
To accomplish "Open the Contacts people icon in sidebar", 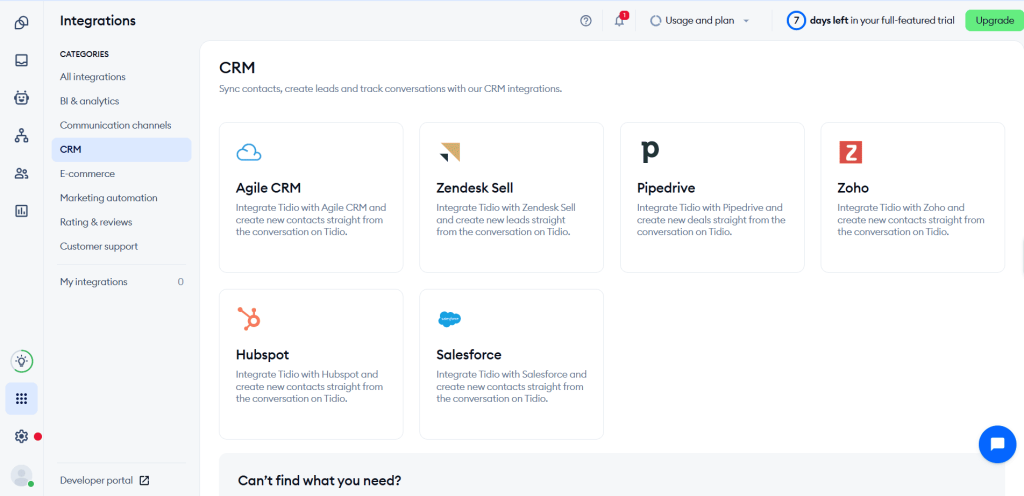I will [22, 174].
